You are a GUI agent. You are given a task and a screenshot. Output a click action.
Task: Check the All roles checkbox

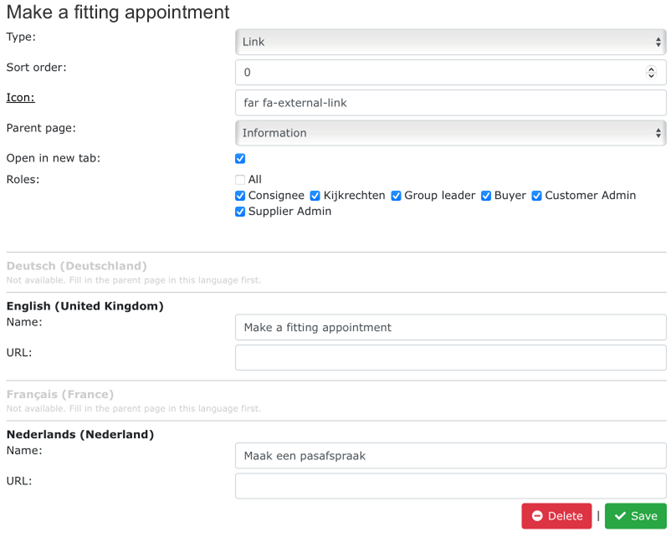coord(240,180)
